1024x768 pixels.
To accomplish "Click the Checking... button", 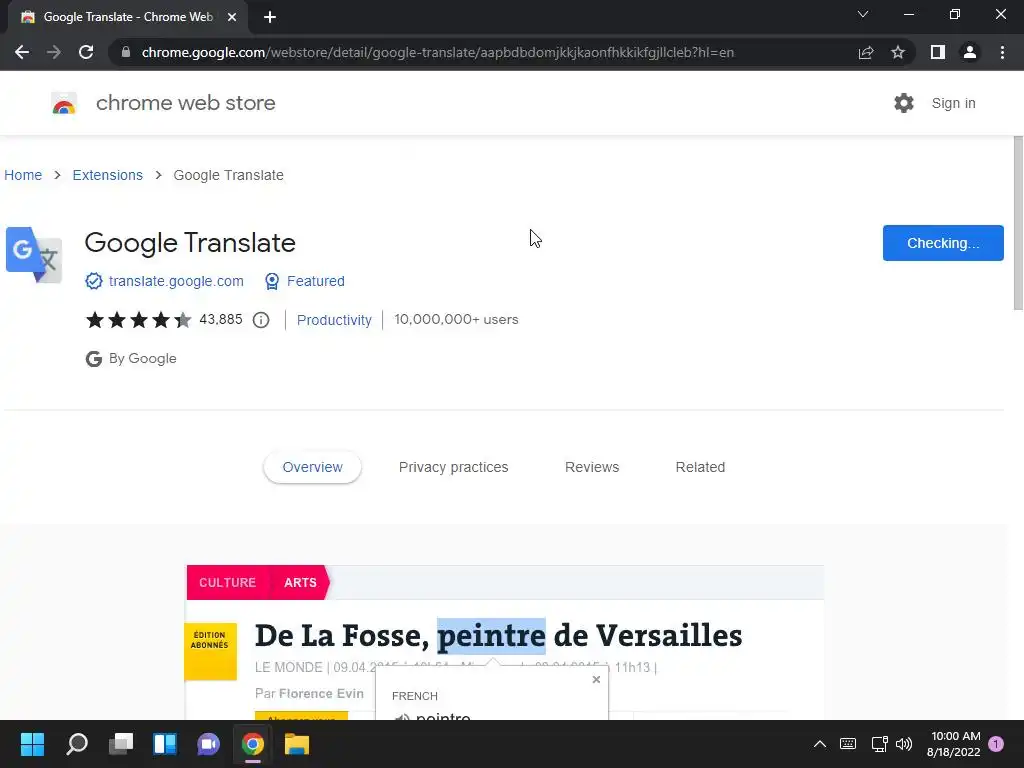I will tap(943, 243).
